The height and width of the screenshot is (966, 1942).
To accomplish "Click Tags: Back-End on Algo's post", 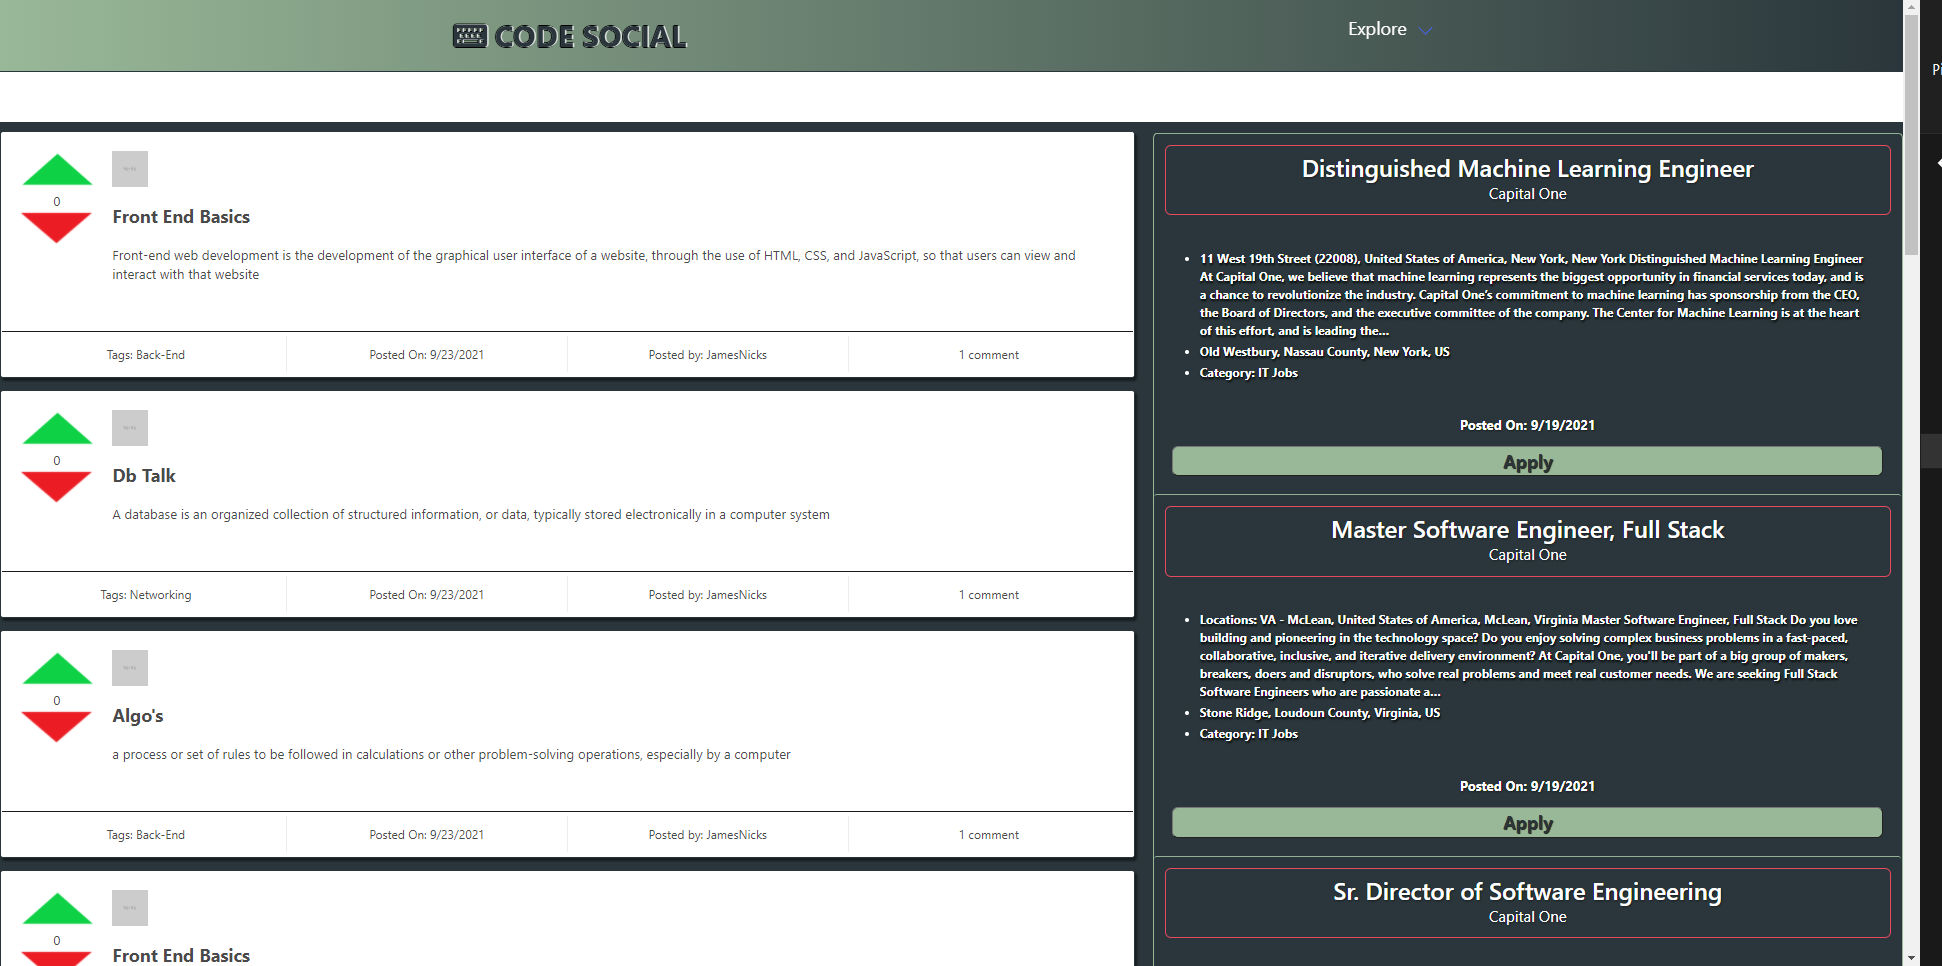I will (146, 835).
